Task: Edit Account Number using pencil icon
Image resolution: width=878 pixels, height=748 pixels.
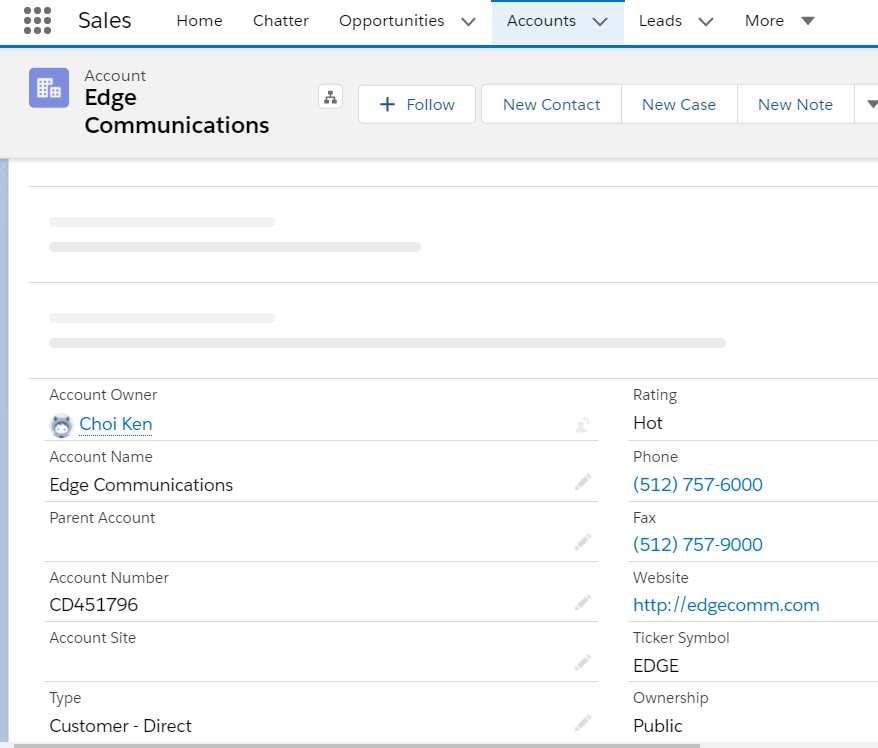Action: (582, 603)
